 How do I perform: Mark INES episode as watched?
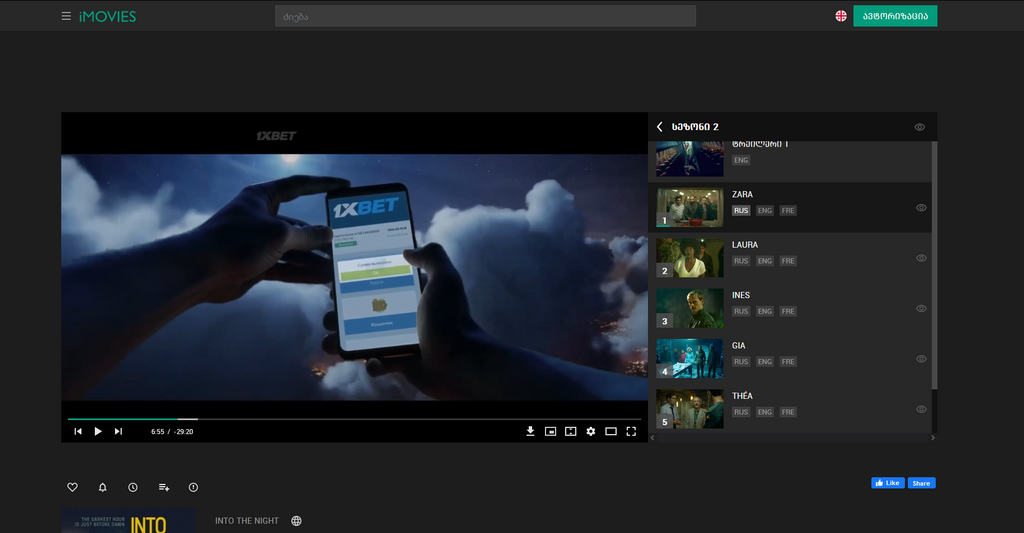pyautogui.click(x=921, y=308)
